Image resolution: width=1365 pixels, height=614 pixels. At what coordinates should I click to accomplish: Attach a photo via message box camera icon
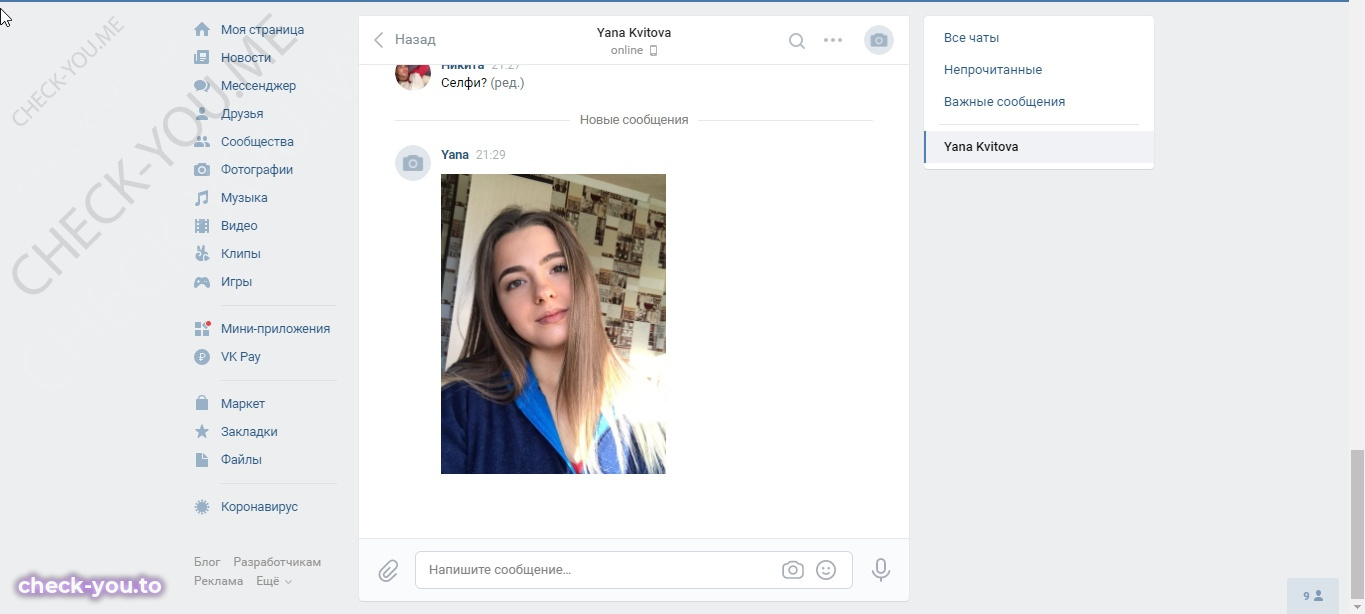coord(793,570)
